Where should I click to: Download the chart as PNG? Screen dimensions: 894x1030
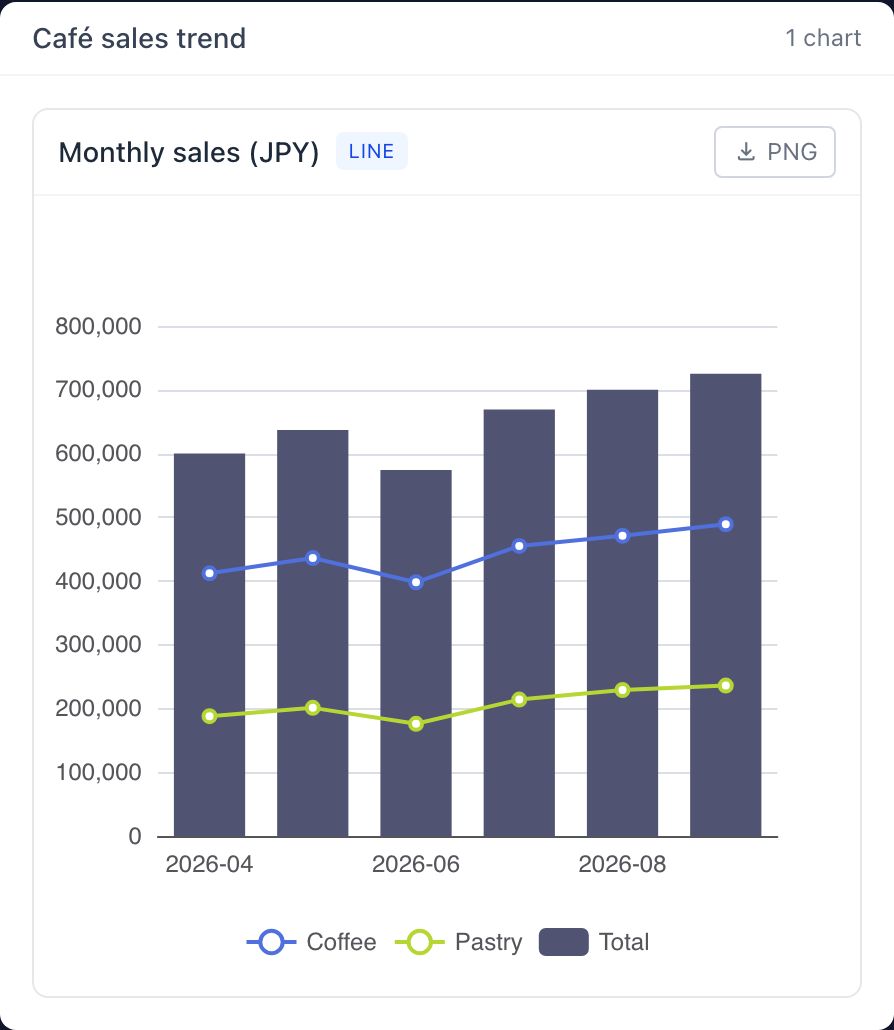[x=774, y=152]
